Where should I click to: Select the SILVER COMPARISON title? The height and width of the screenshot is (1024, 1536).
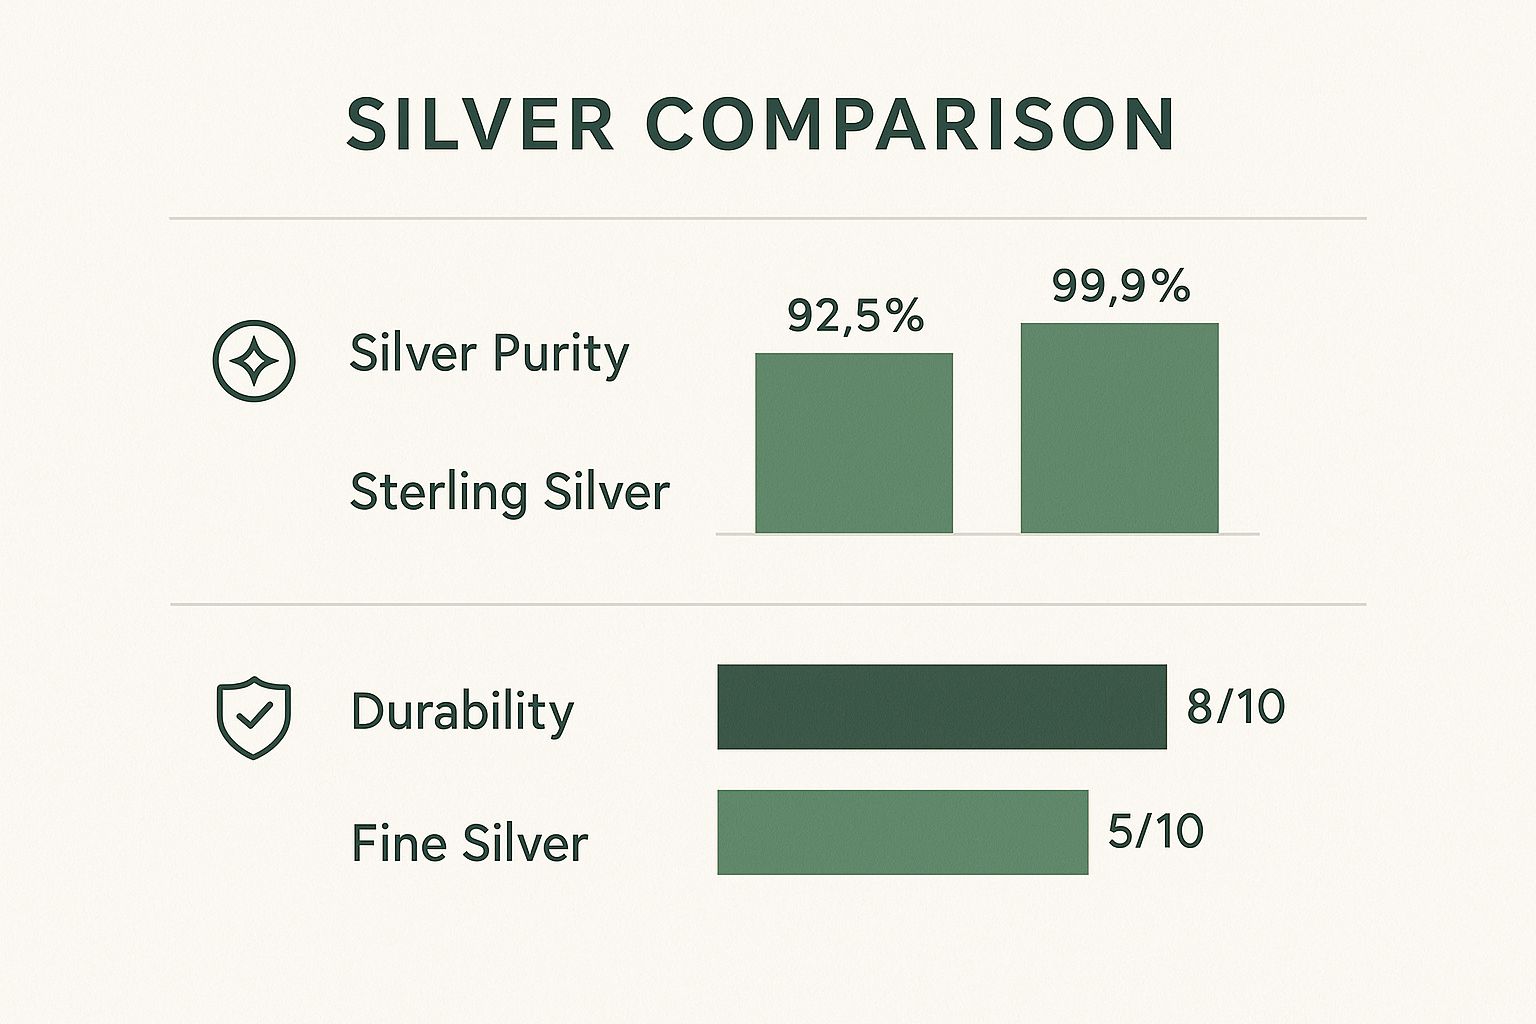pos(760,125)
